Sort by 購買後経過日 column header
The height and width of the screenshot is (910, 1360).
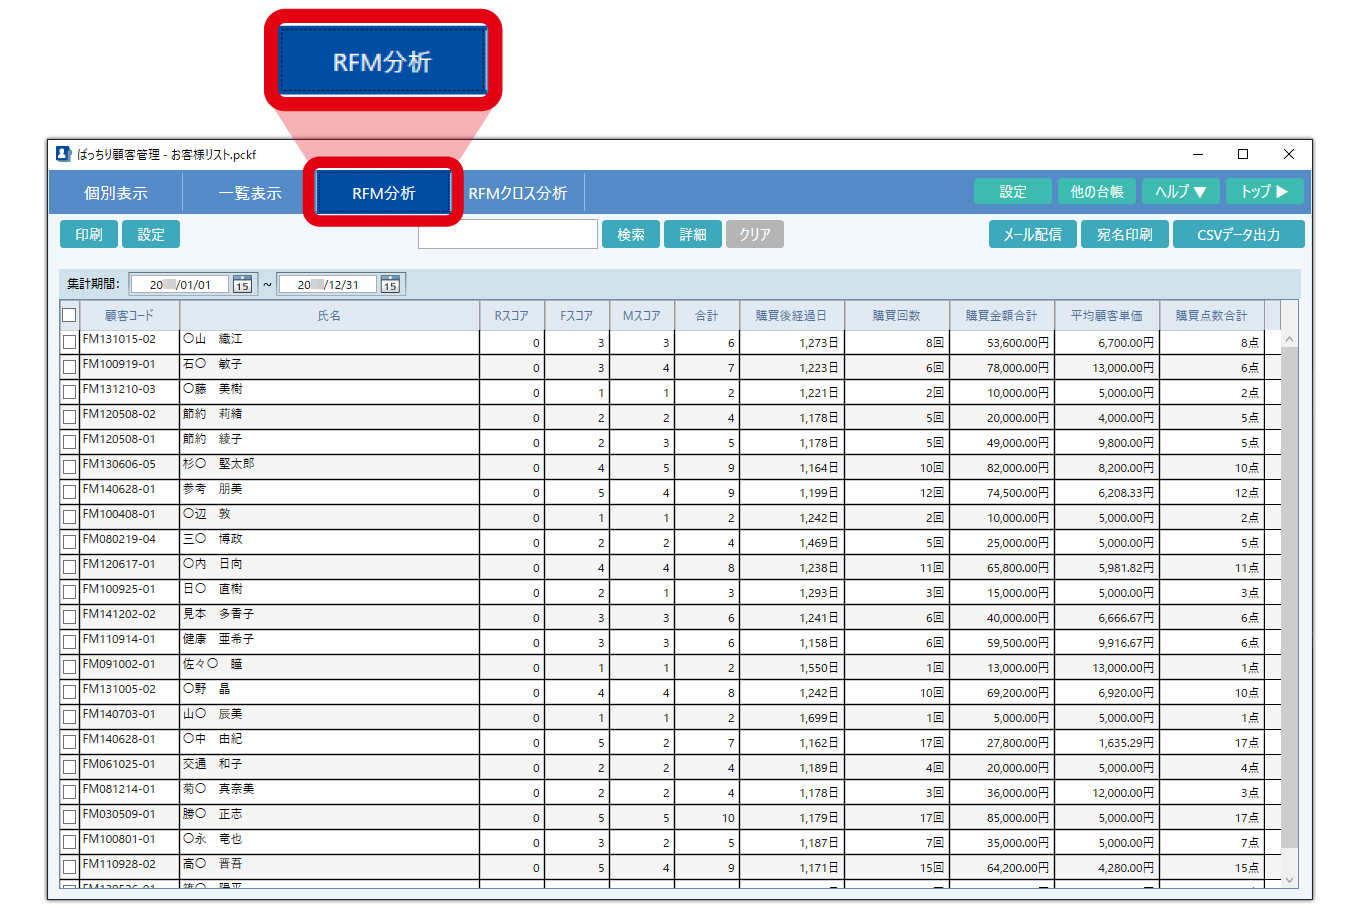[x=792, y=315]
